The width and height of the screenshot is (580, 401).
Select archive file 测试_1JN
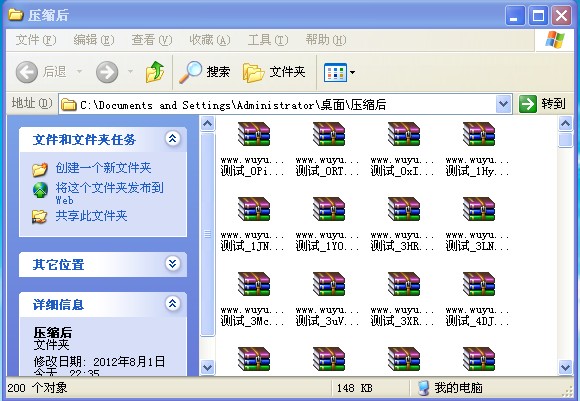pyautogui.click(x=253, y=224)
